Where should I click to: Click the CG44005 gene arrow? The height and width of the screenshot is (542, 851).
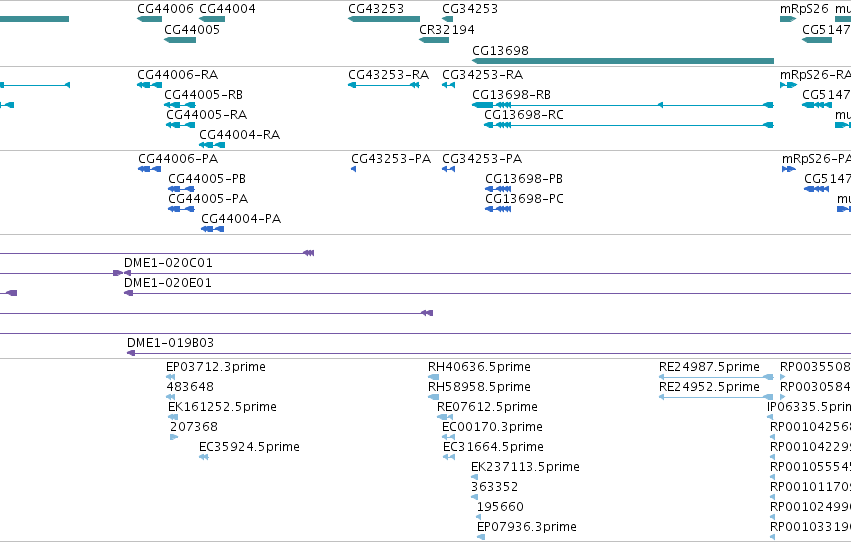(x=180, y=40)
